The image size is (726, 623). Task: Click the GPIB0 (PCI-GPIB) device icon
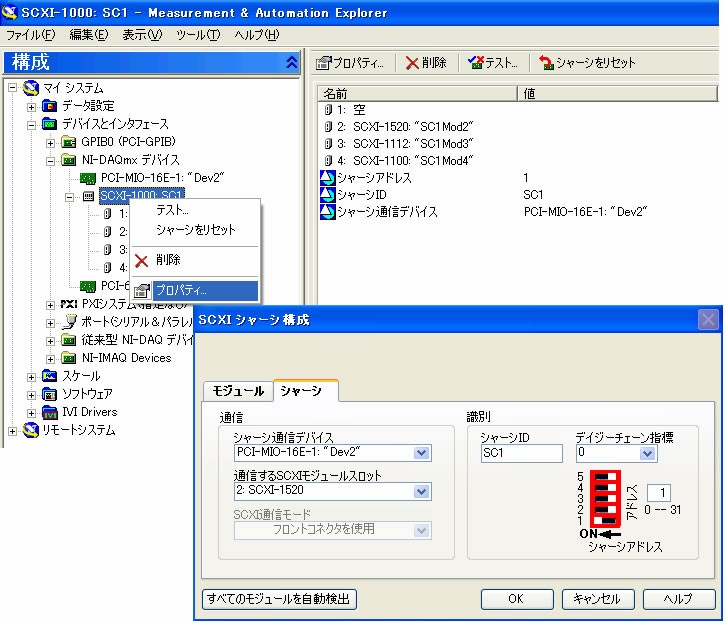(69, 142)
